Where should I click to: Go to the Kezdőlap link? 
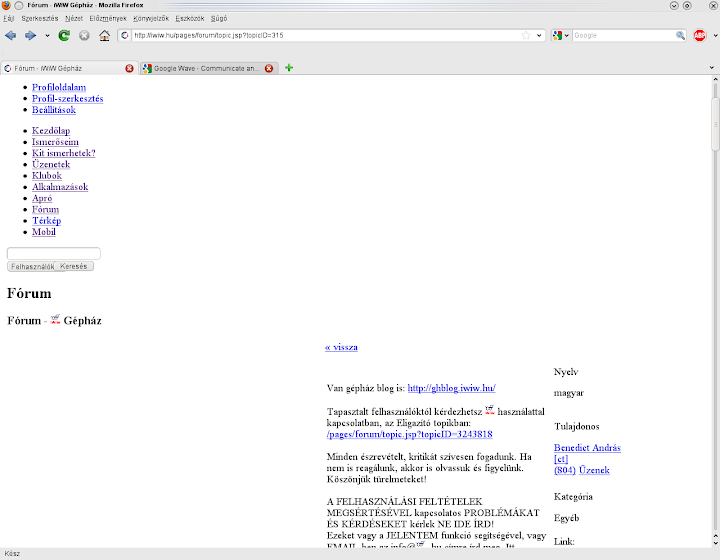tap(51, 131)
